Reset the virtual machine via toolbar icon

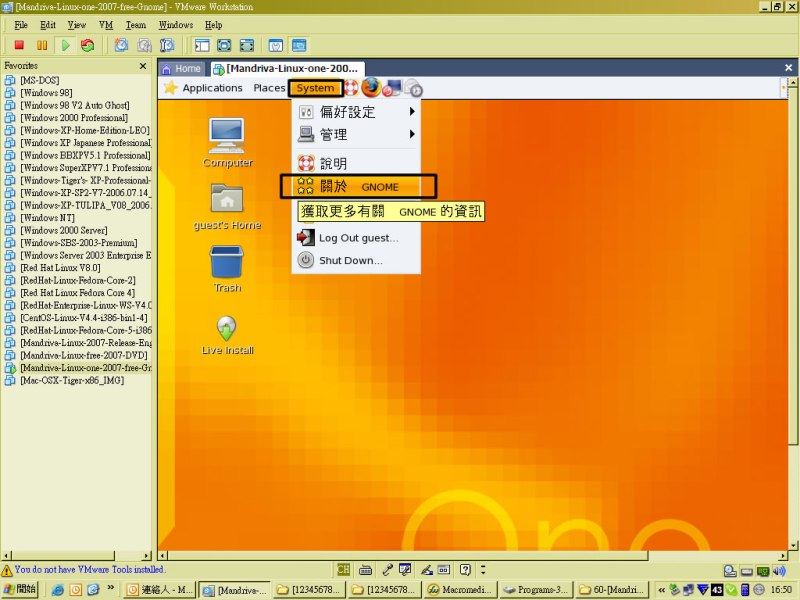pyautogui.click(x=88, y=45)
